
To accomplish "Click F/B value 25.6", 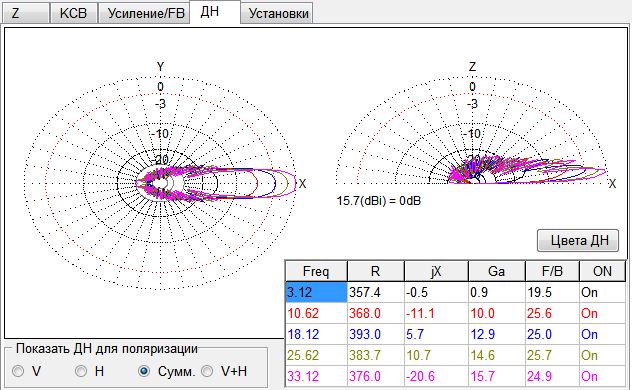I will [552, 313].
